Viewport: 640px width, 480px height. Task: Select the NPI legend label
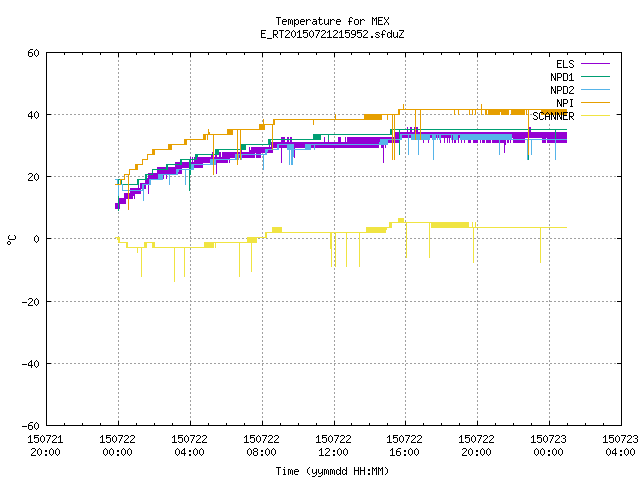click(565, 103)
